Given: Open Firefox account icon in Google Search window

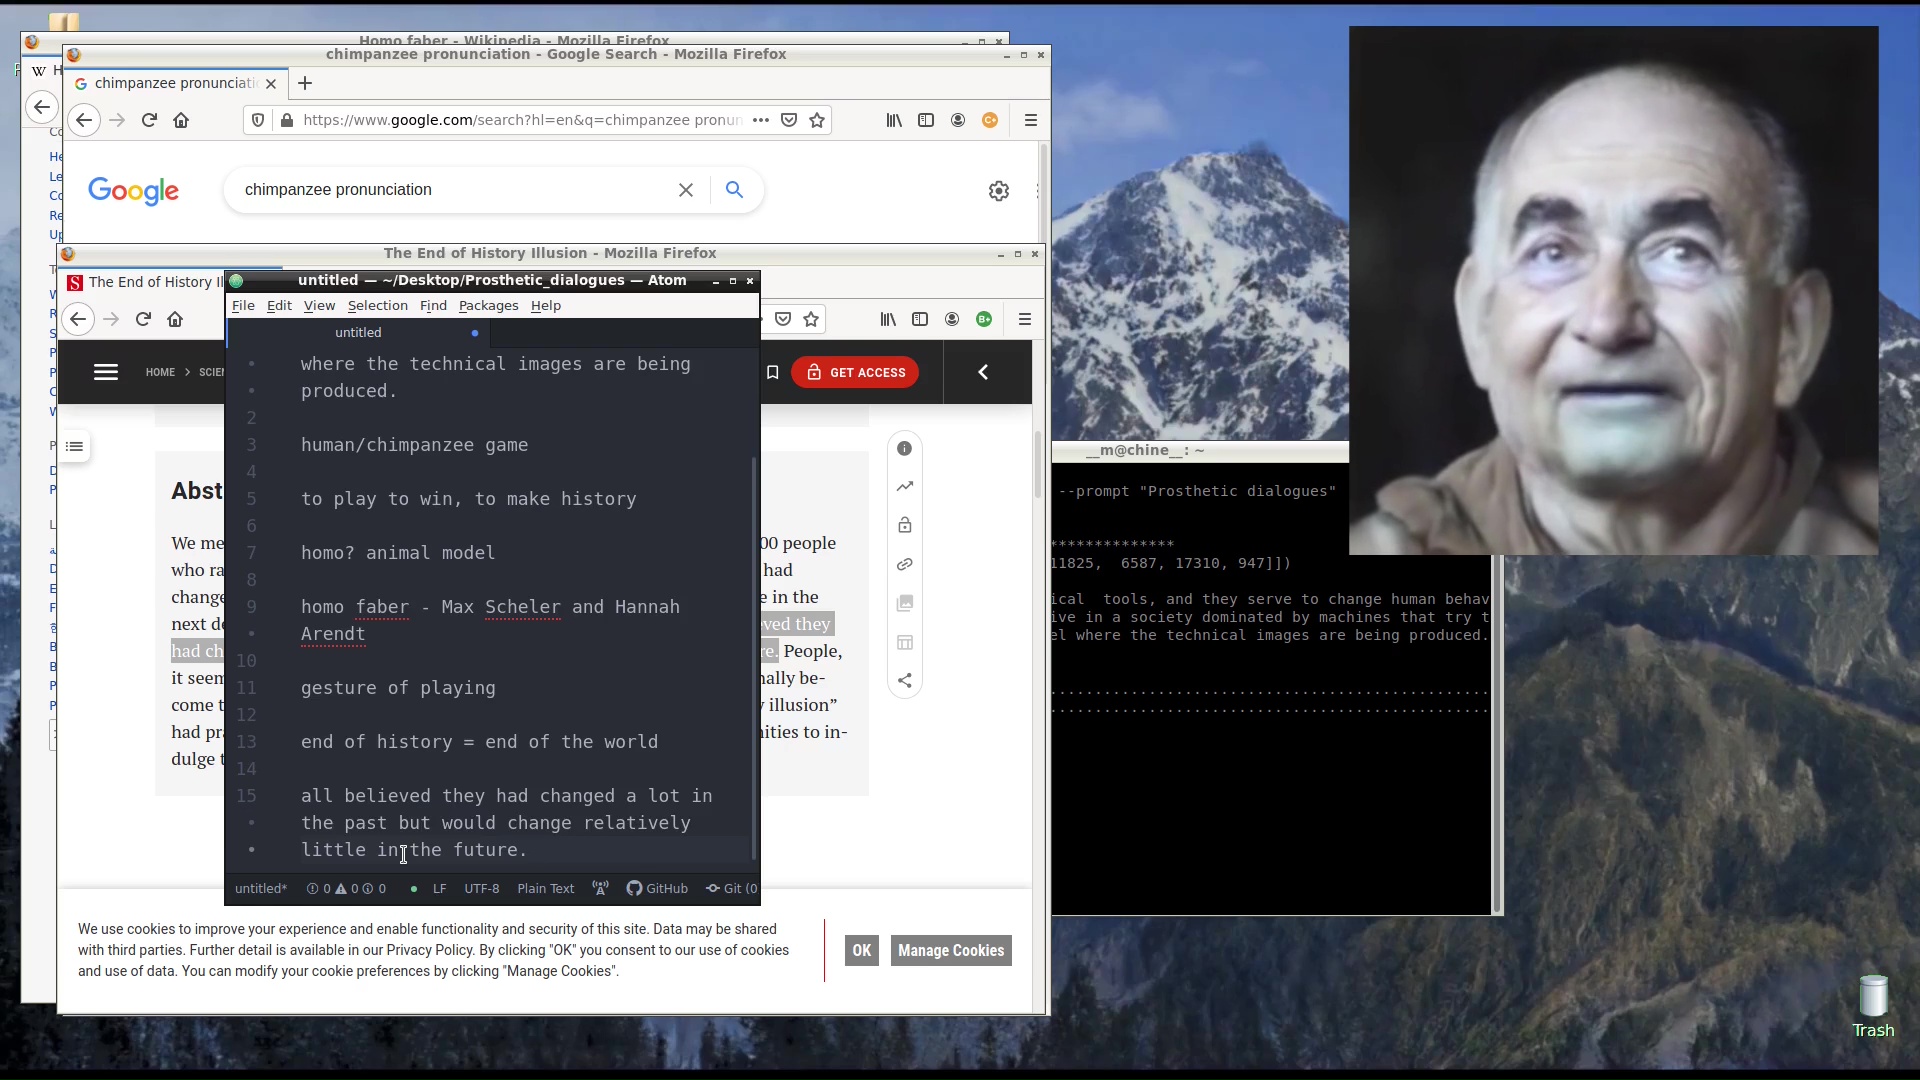Looking at the screenshot, I should click(x=958, y=120).
